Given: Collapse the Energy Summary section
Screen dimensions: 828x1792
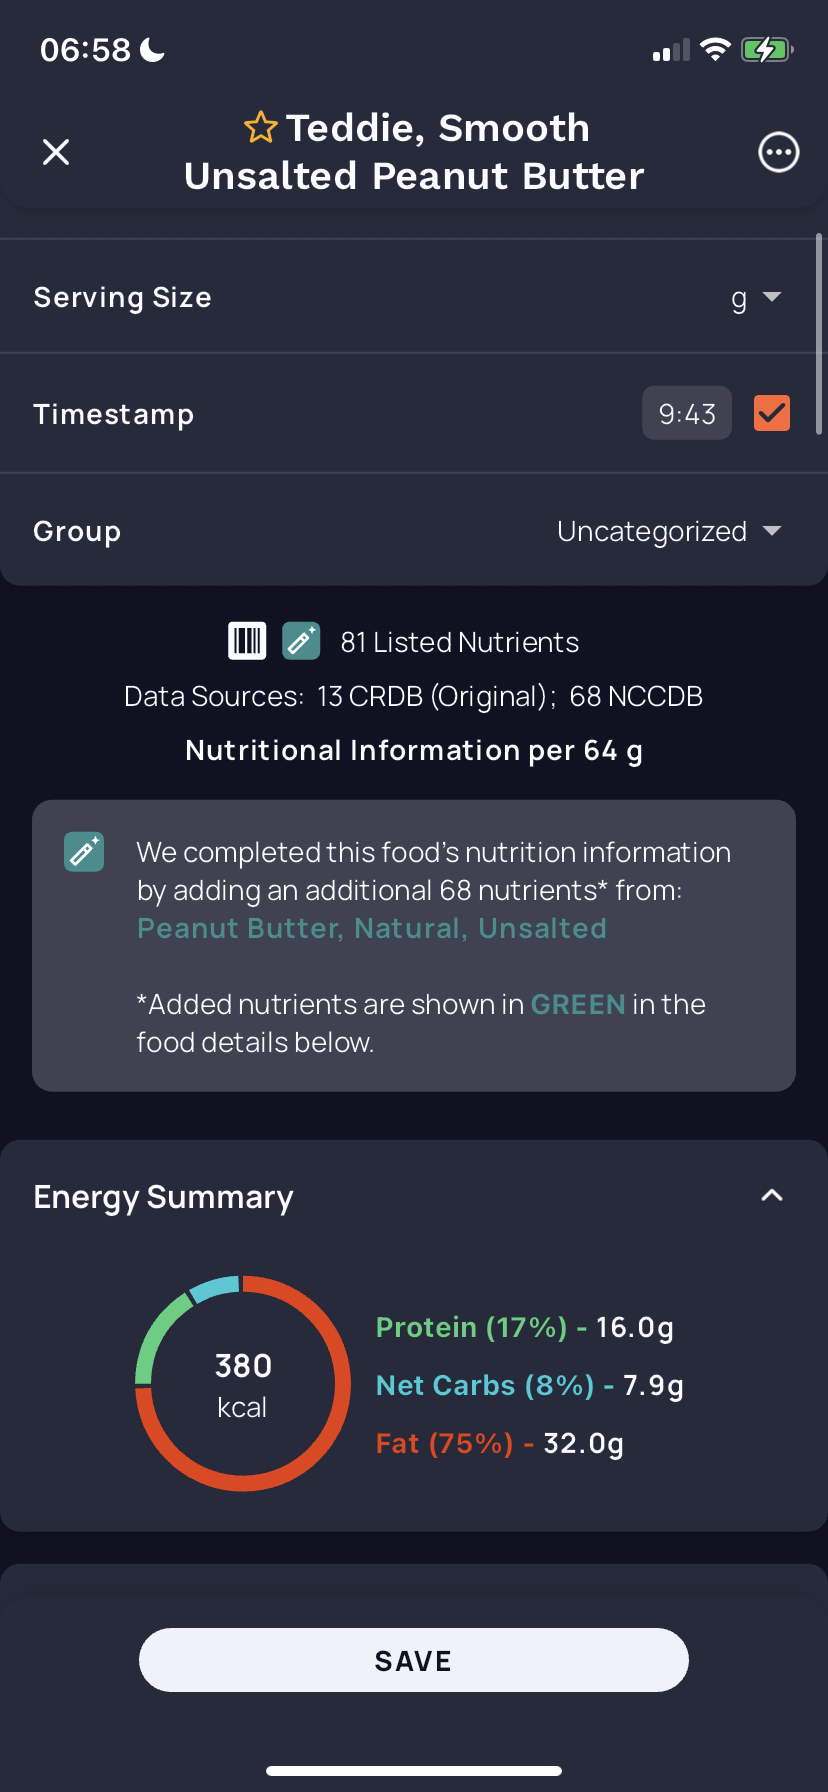Looking at the screenshot, I should click(x=772, y=1195).
